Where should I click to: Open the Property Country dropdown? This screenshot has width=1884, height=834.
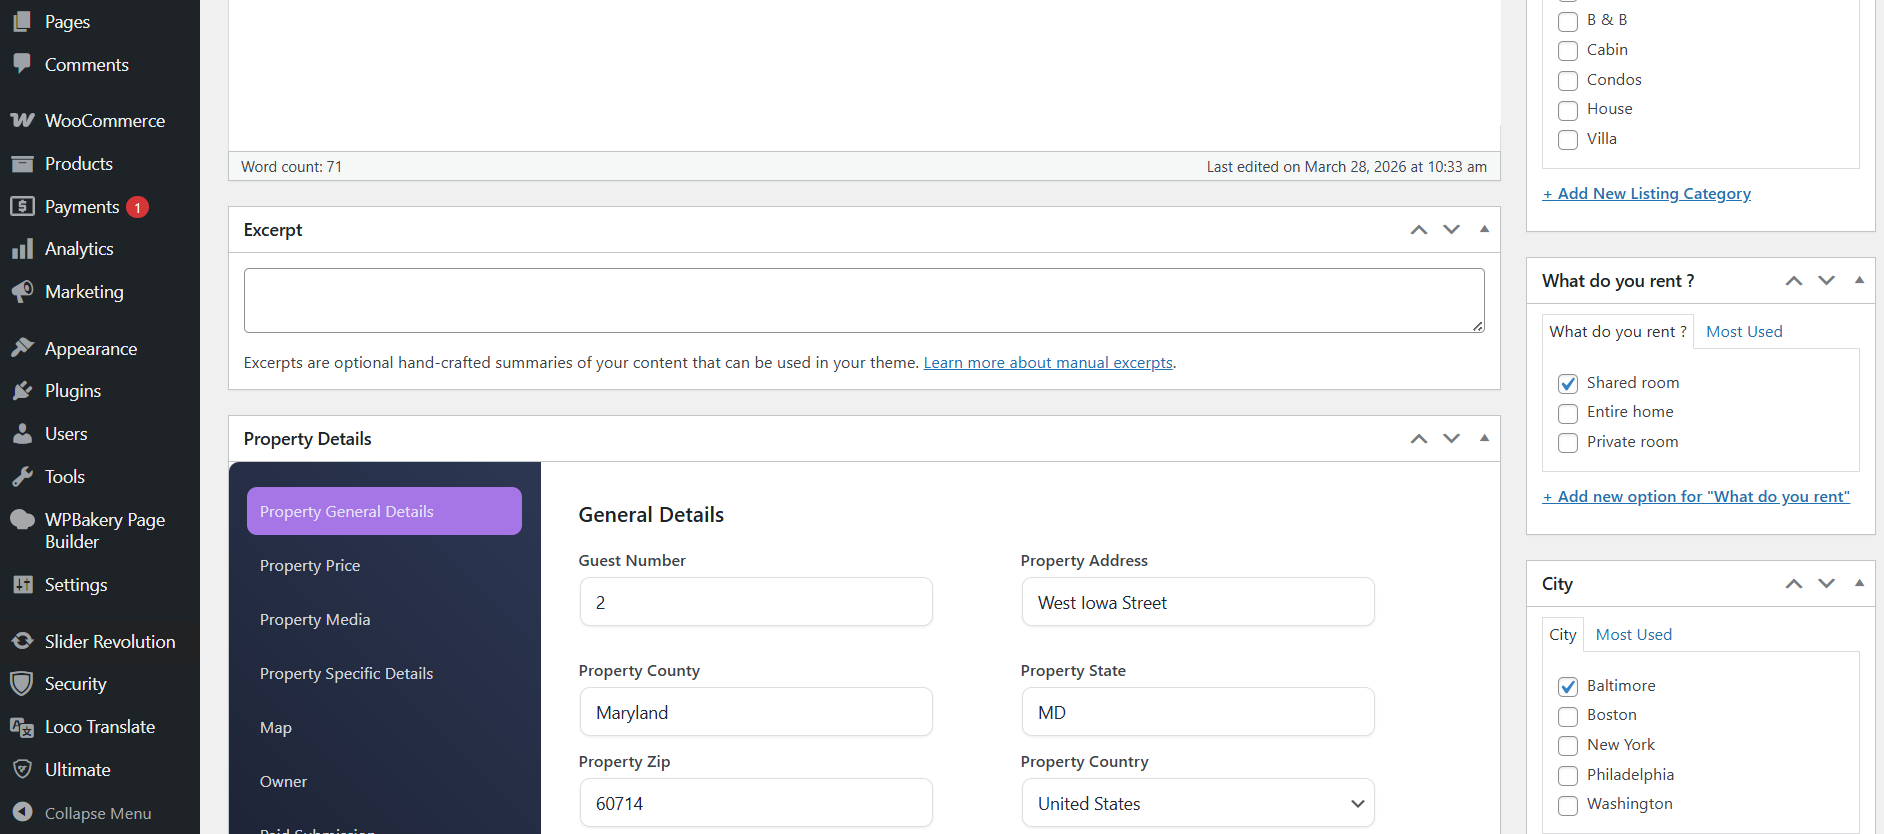click(1197, 803)
